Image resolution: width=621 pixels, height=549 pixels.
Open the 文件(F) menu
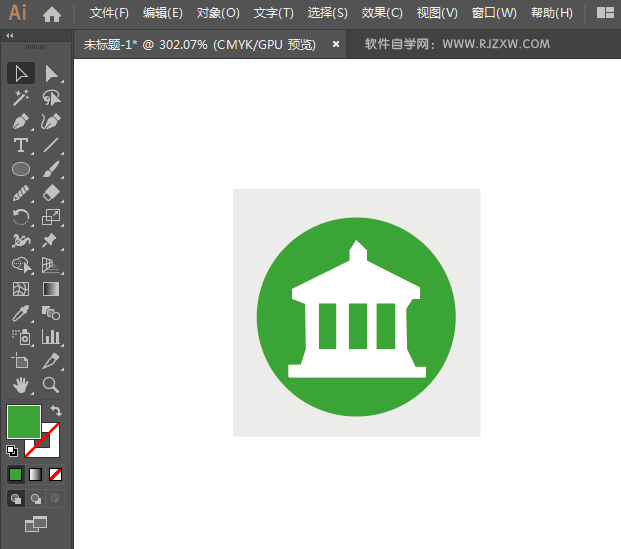[109, 13]
